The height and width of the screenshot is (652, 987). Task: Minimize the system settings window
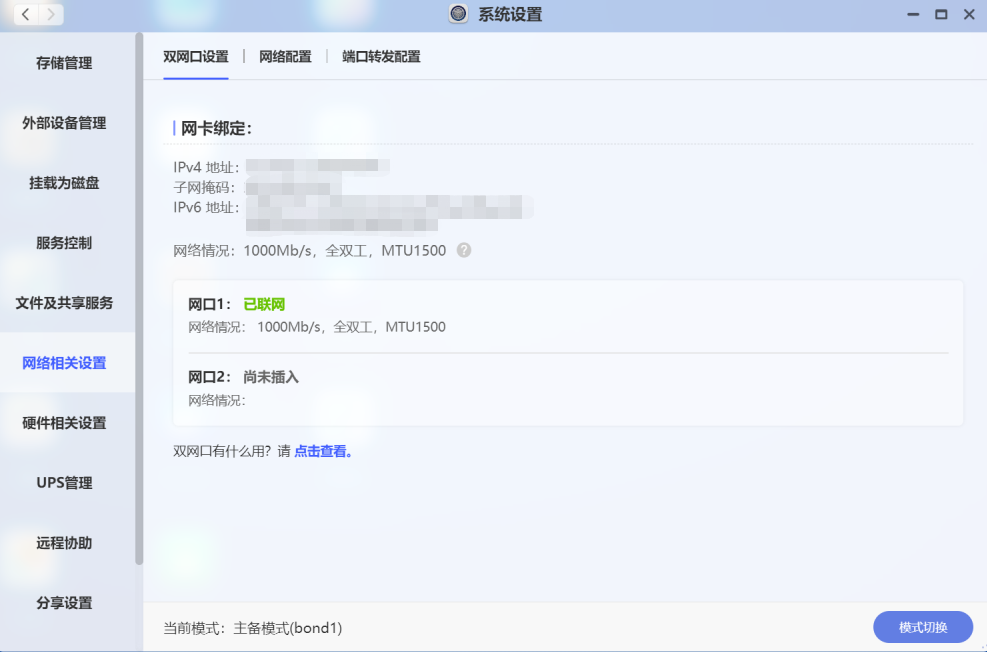pyautogui.click(x=913, y=14)
